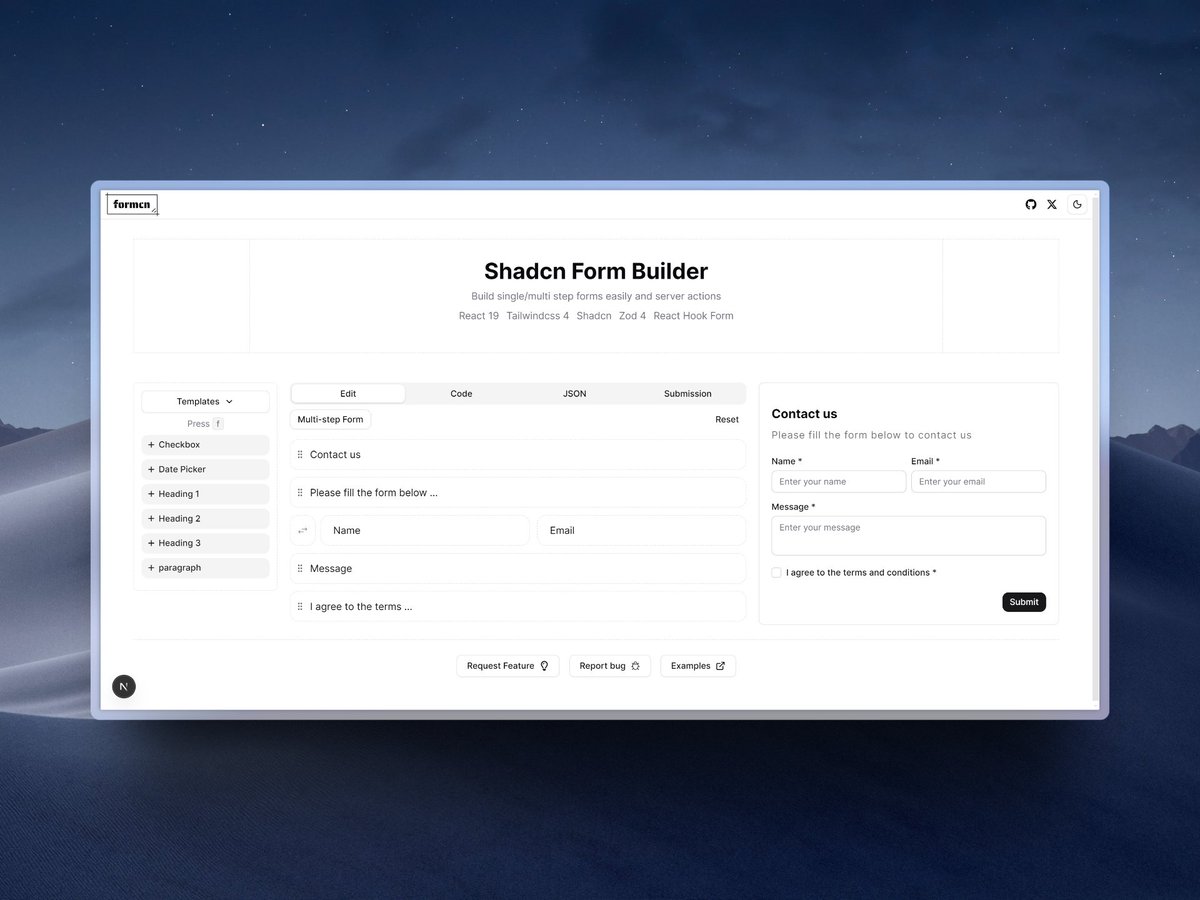The width and height of the screenshot is (1200, 900).
Task: Focus the 'Enter your name' input
Action: (x=839, y=482)
